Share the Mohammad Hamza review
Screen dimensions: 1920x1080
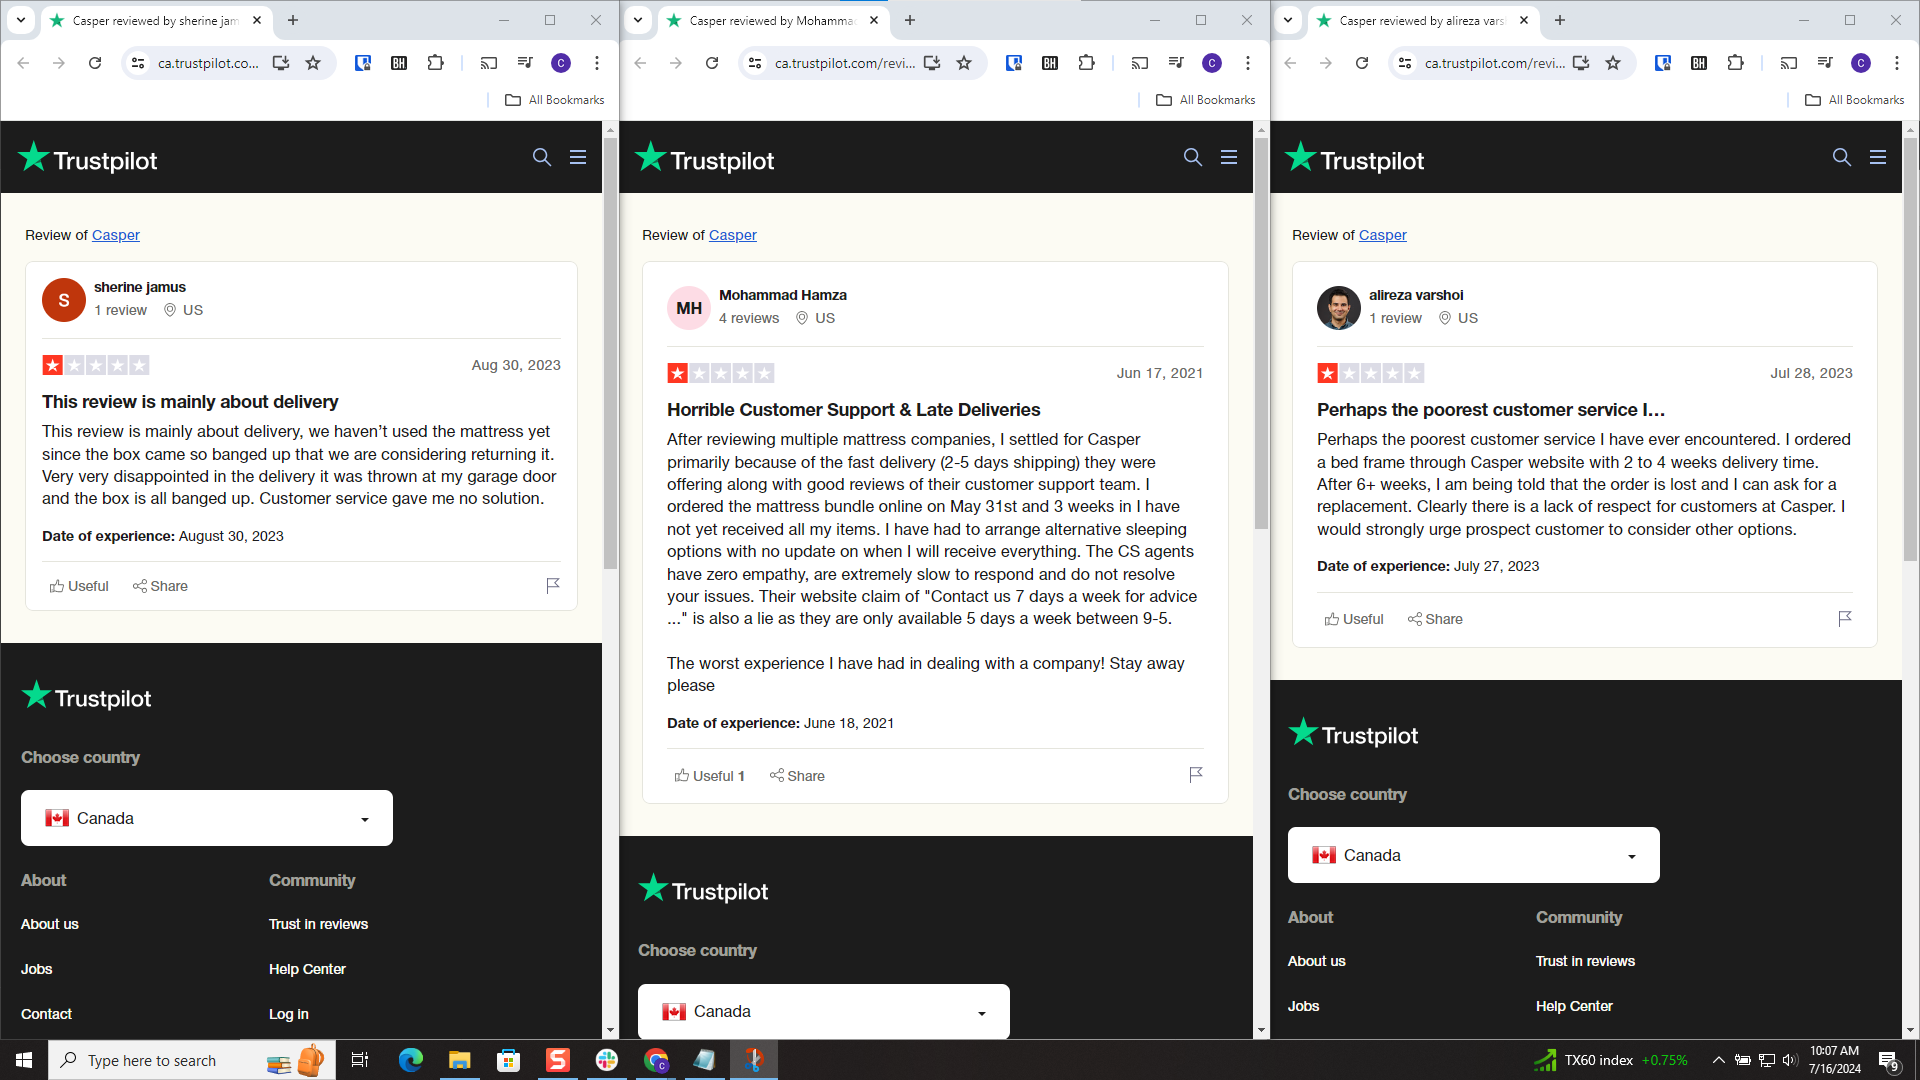tap(797, 776)
